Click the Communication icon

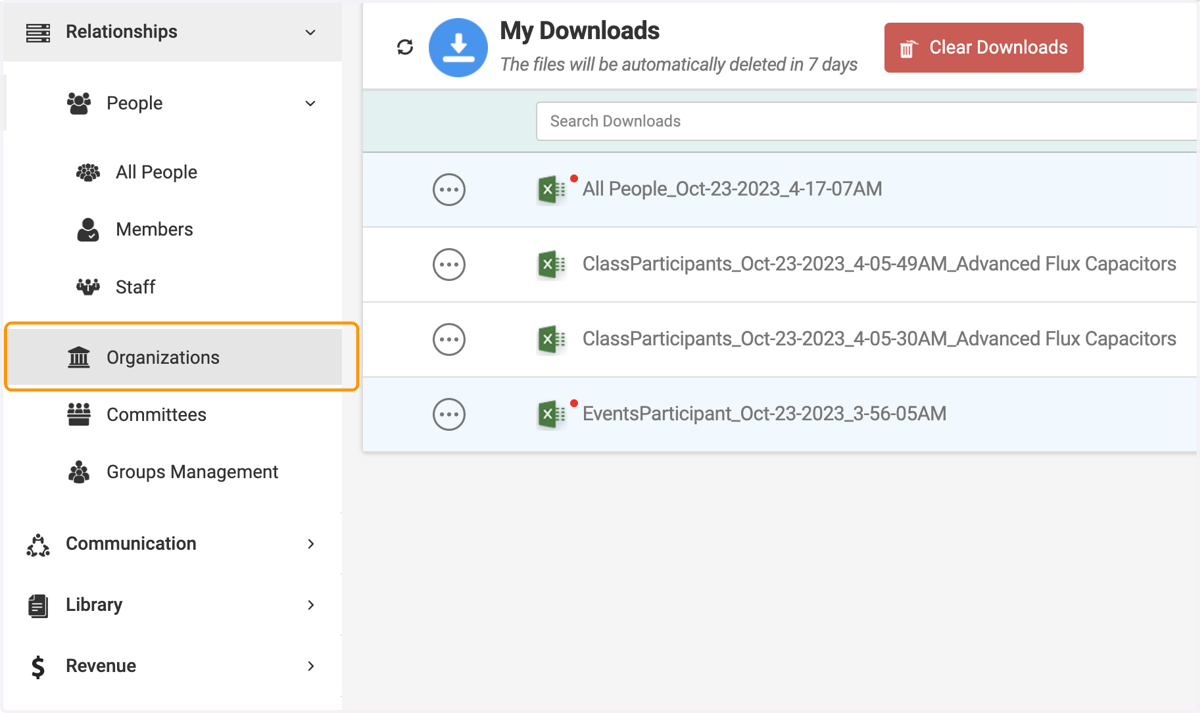(38, 544)
